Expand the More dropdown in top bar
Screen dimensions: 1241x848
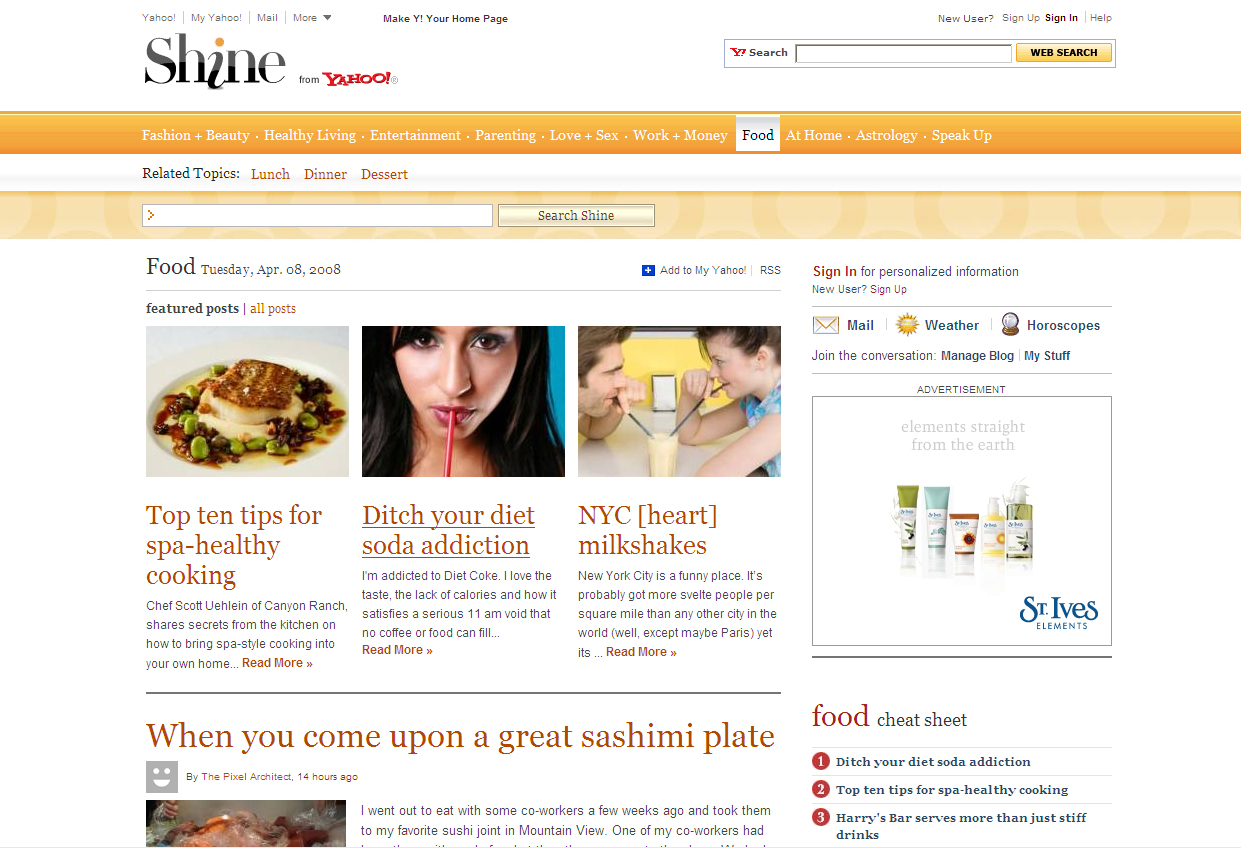tap(312, 18)
